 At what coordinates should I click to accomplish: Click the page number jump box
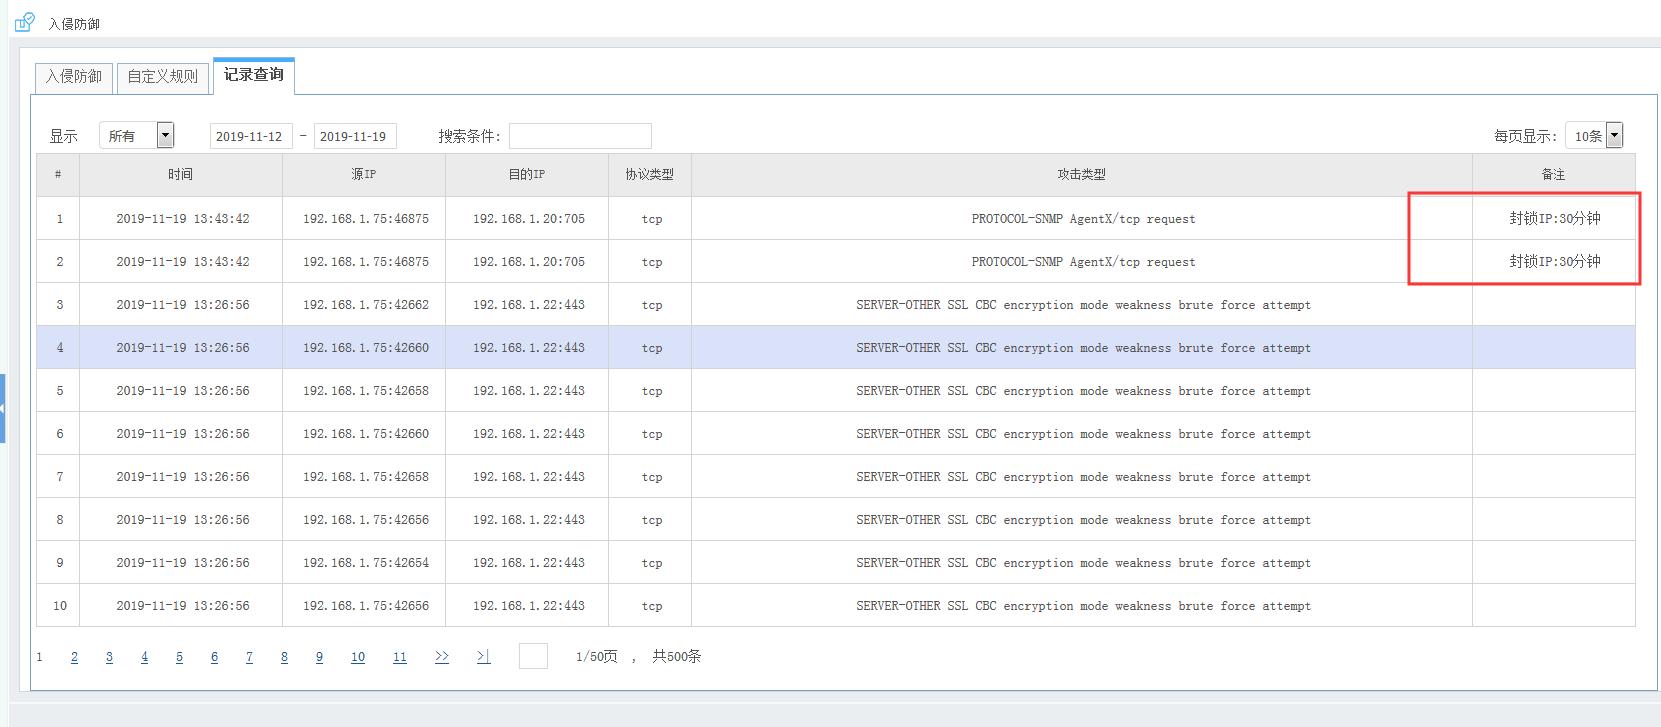pyautogui.click(x=533, y=656)
